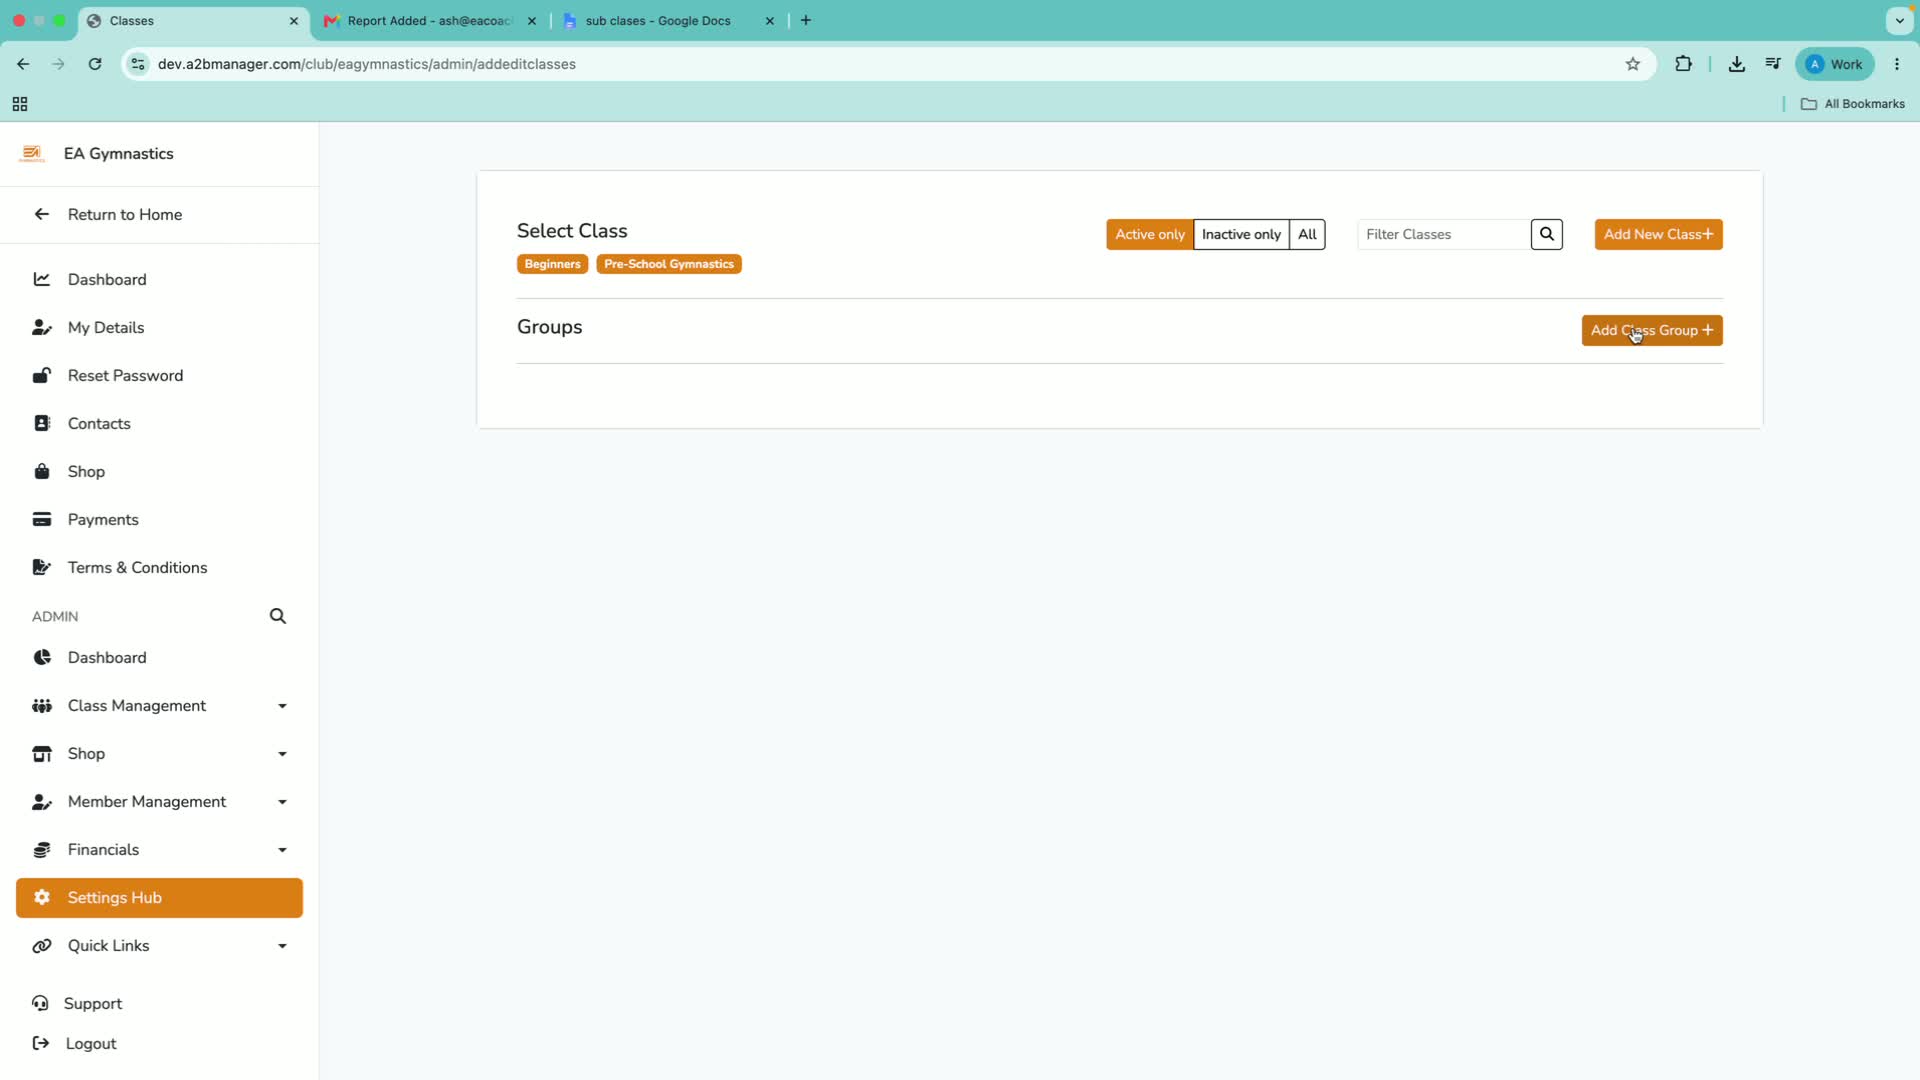
Task: Click the Settings Hub gear icon
Action: (42, 897)
